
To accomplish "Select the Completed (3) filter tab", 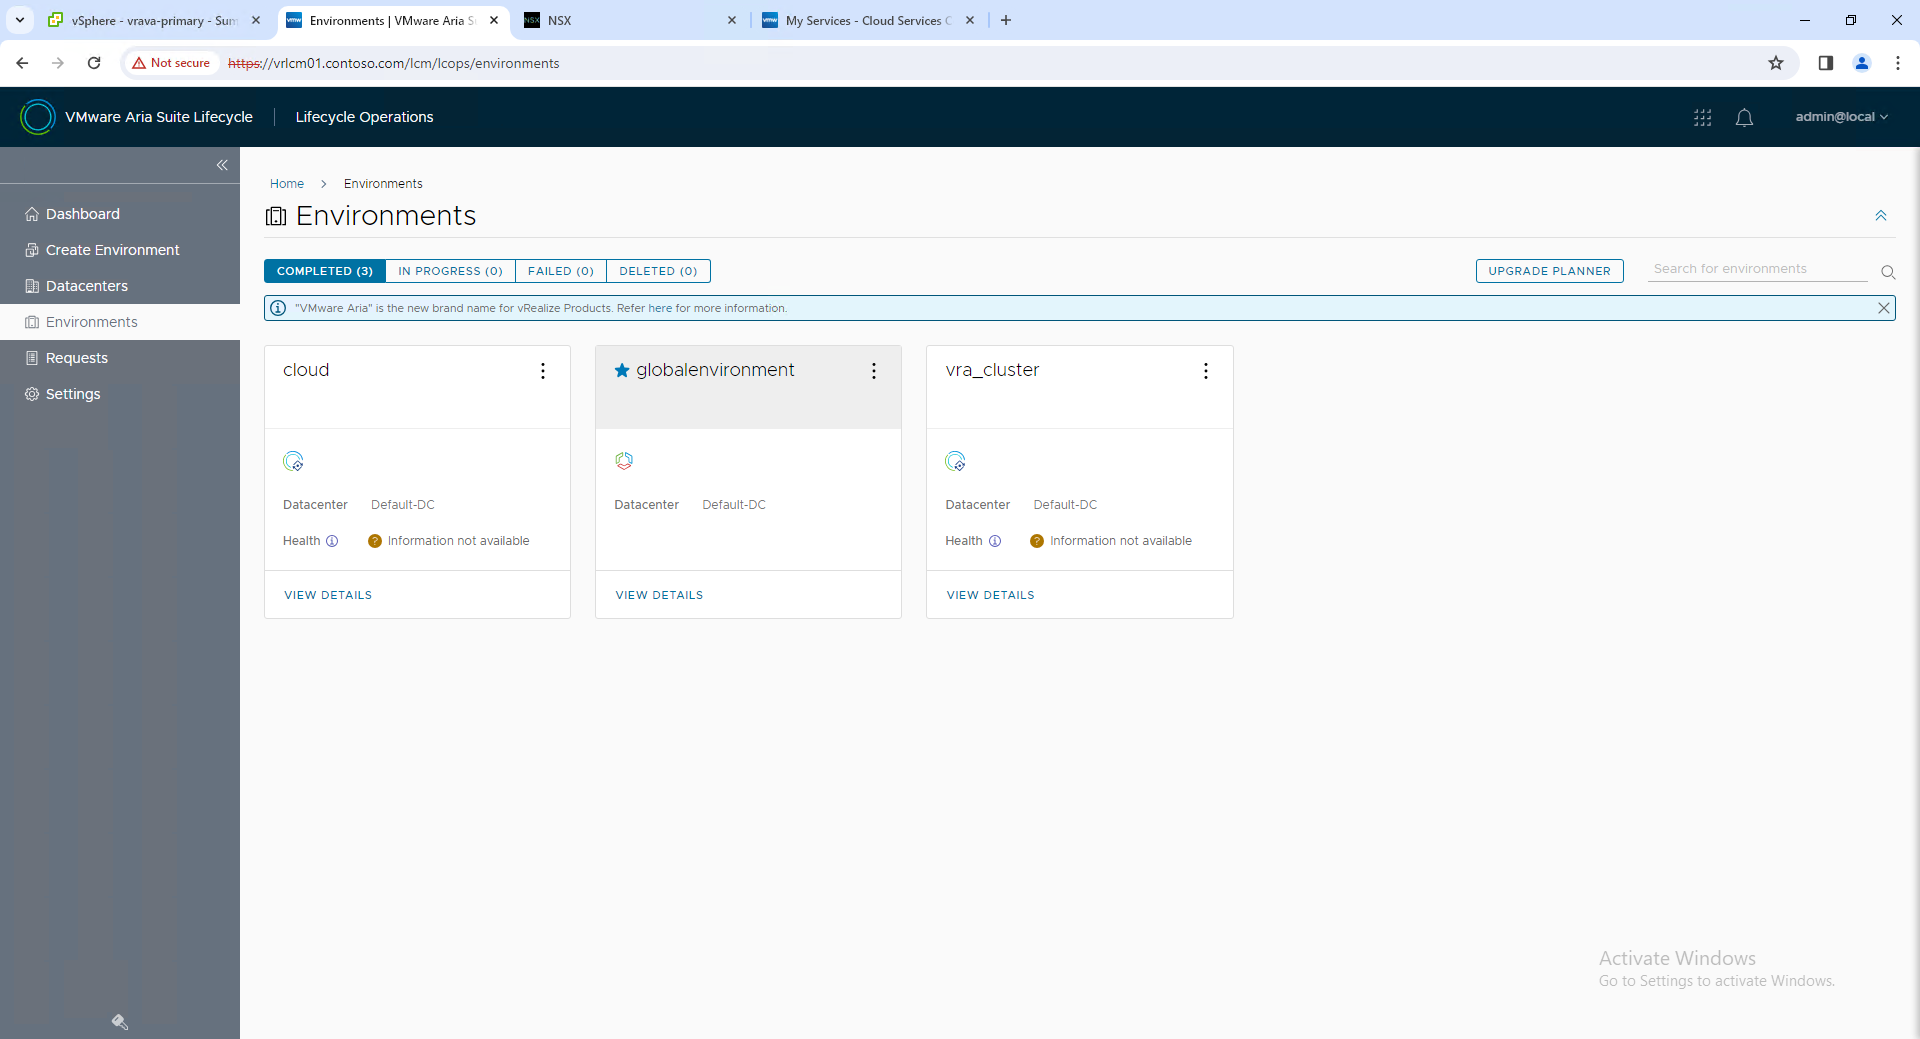I will [325, 271].
